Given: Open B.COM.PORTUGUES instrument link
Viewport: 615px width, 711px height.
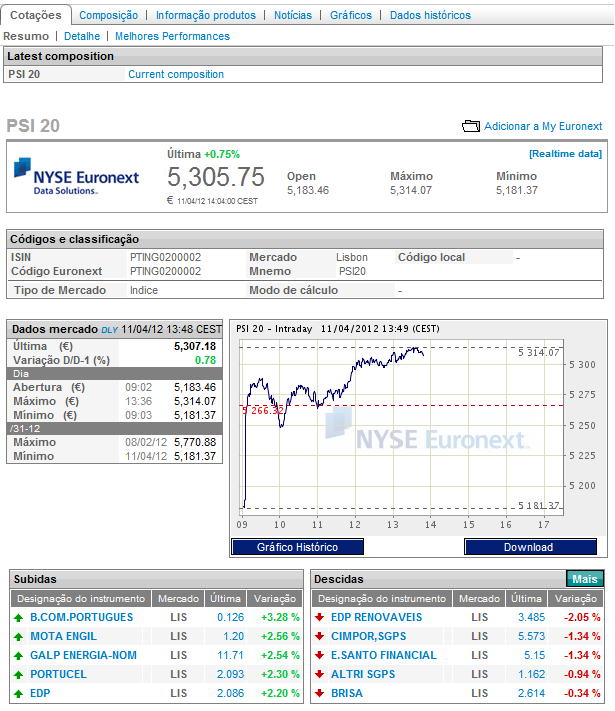Looking at the screenshot, I should pos(82,617).
